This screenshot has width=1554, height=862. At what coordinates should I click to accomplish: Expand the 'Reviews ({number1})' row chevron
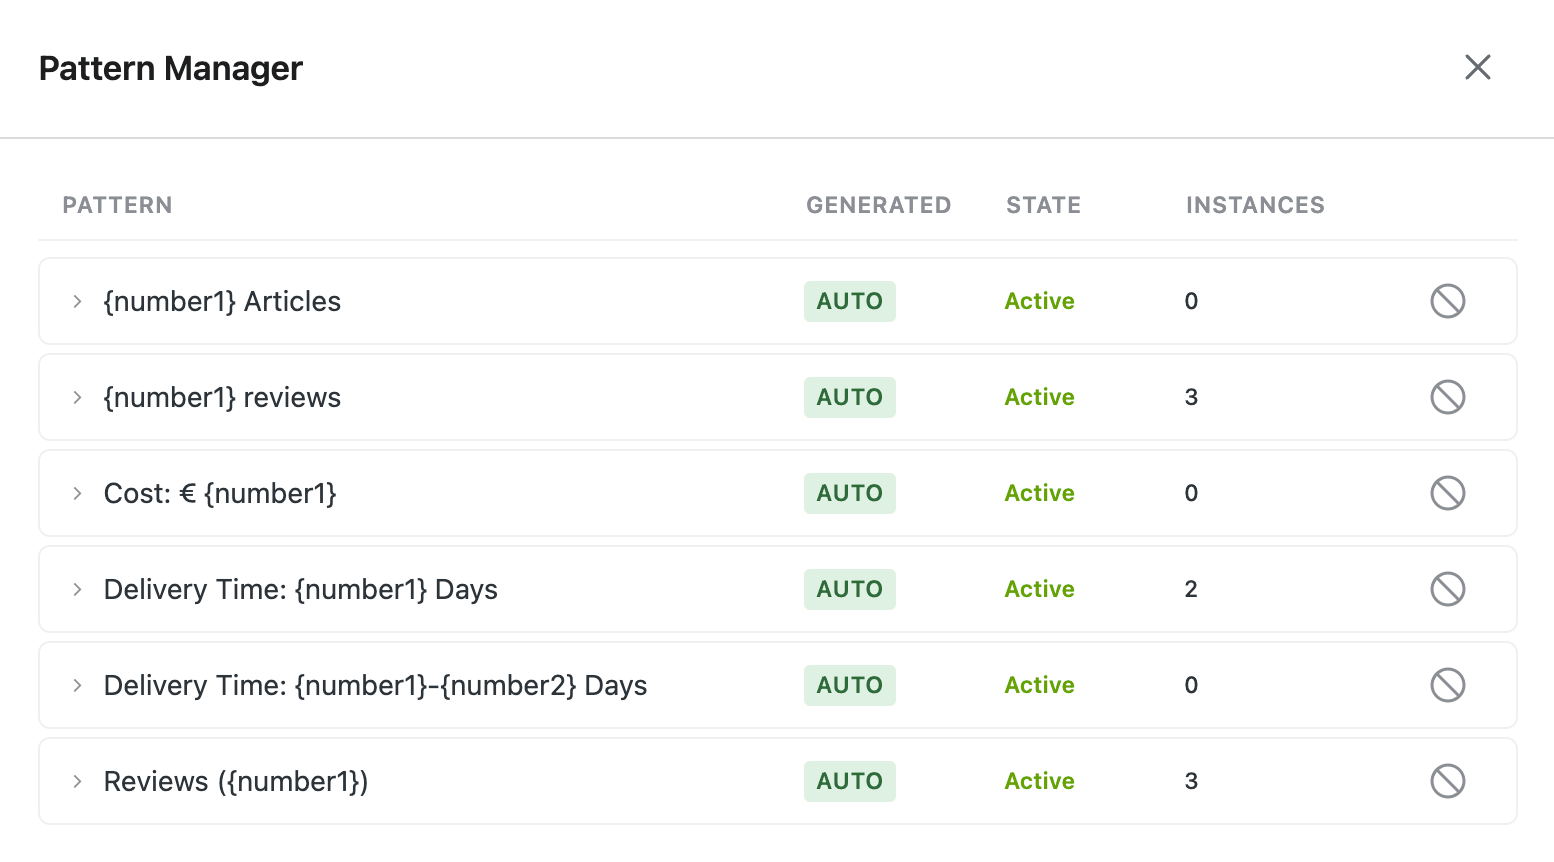coord(77,781)
